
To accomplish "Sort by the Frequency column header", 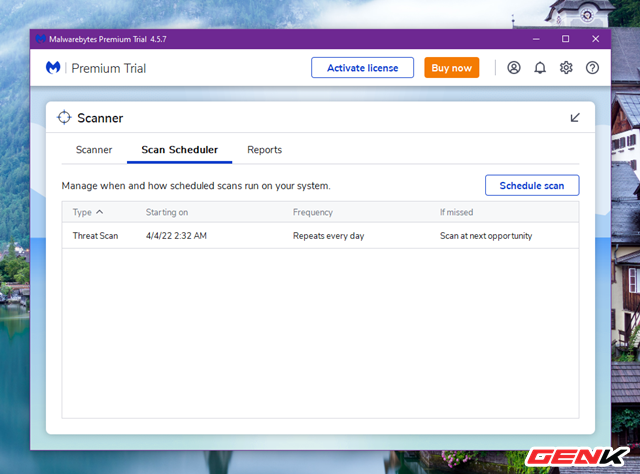I will 313,212.
